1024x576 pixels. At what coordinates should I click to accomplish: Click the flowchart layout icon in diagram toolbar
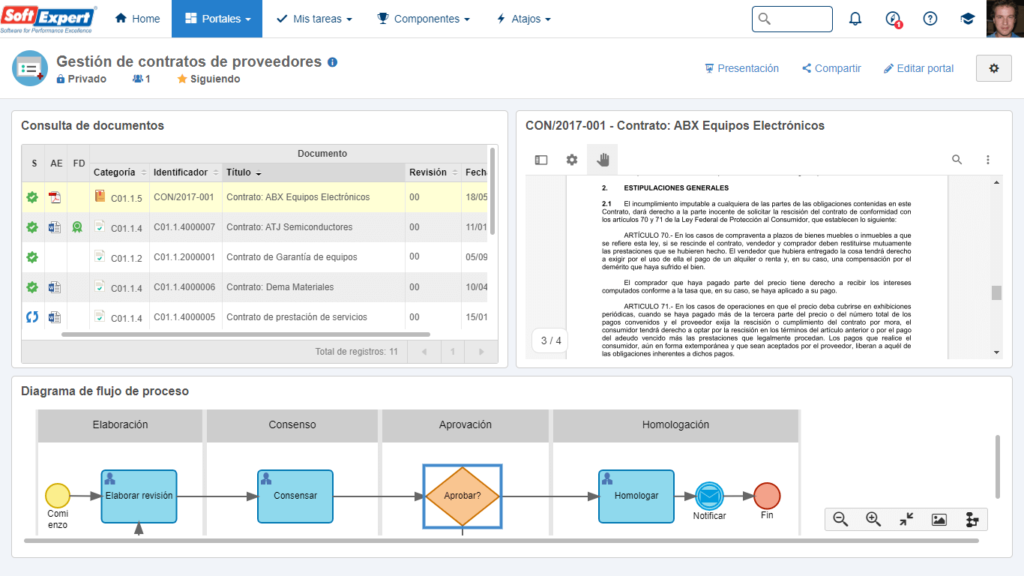[x=971, y=519]
